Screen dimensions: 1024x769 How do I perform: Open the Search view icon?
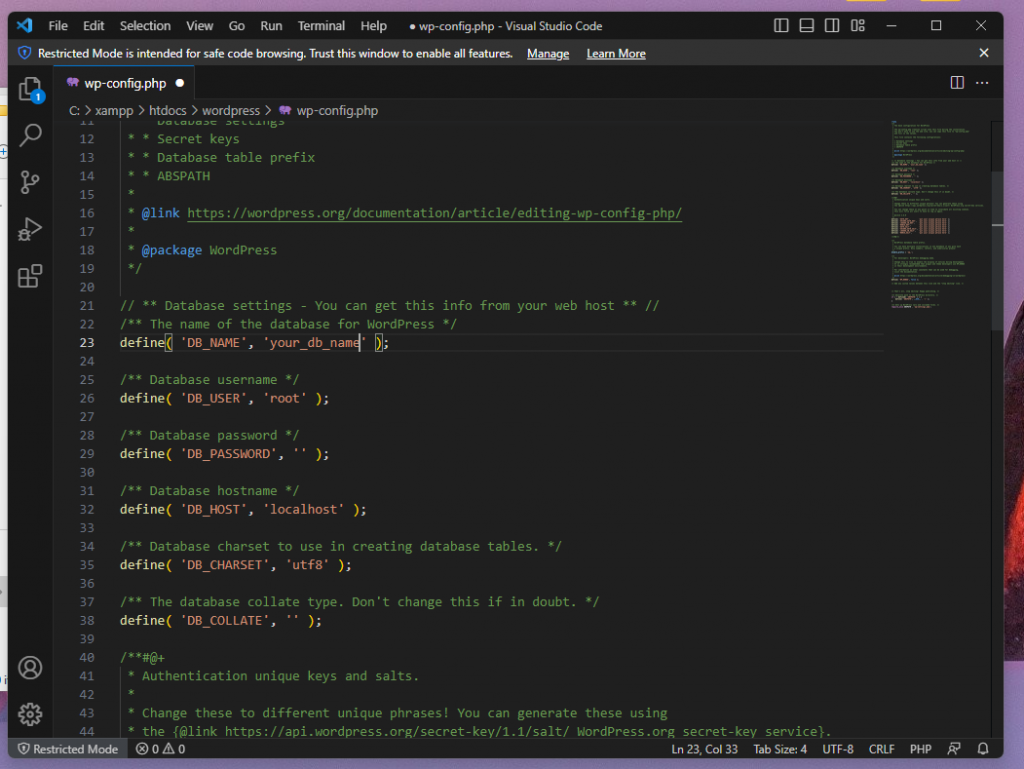[30, 135]
